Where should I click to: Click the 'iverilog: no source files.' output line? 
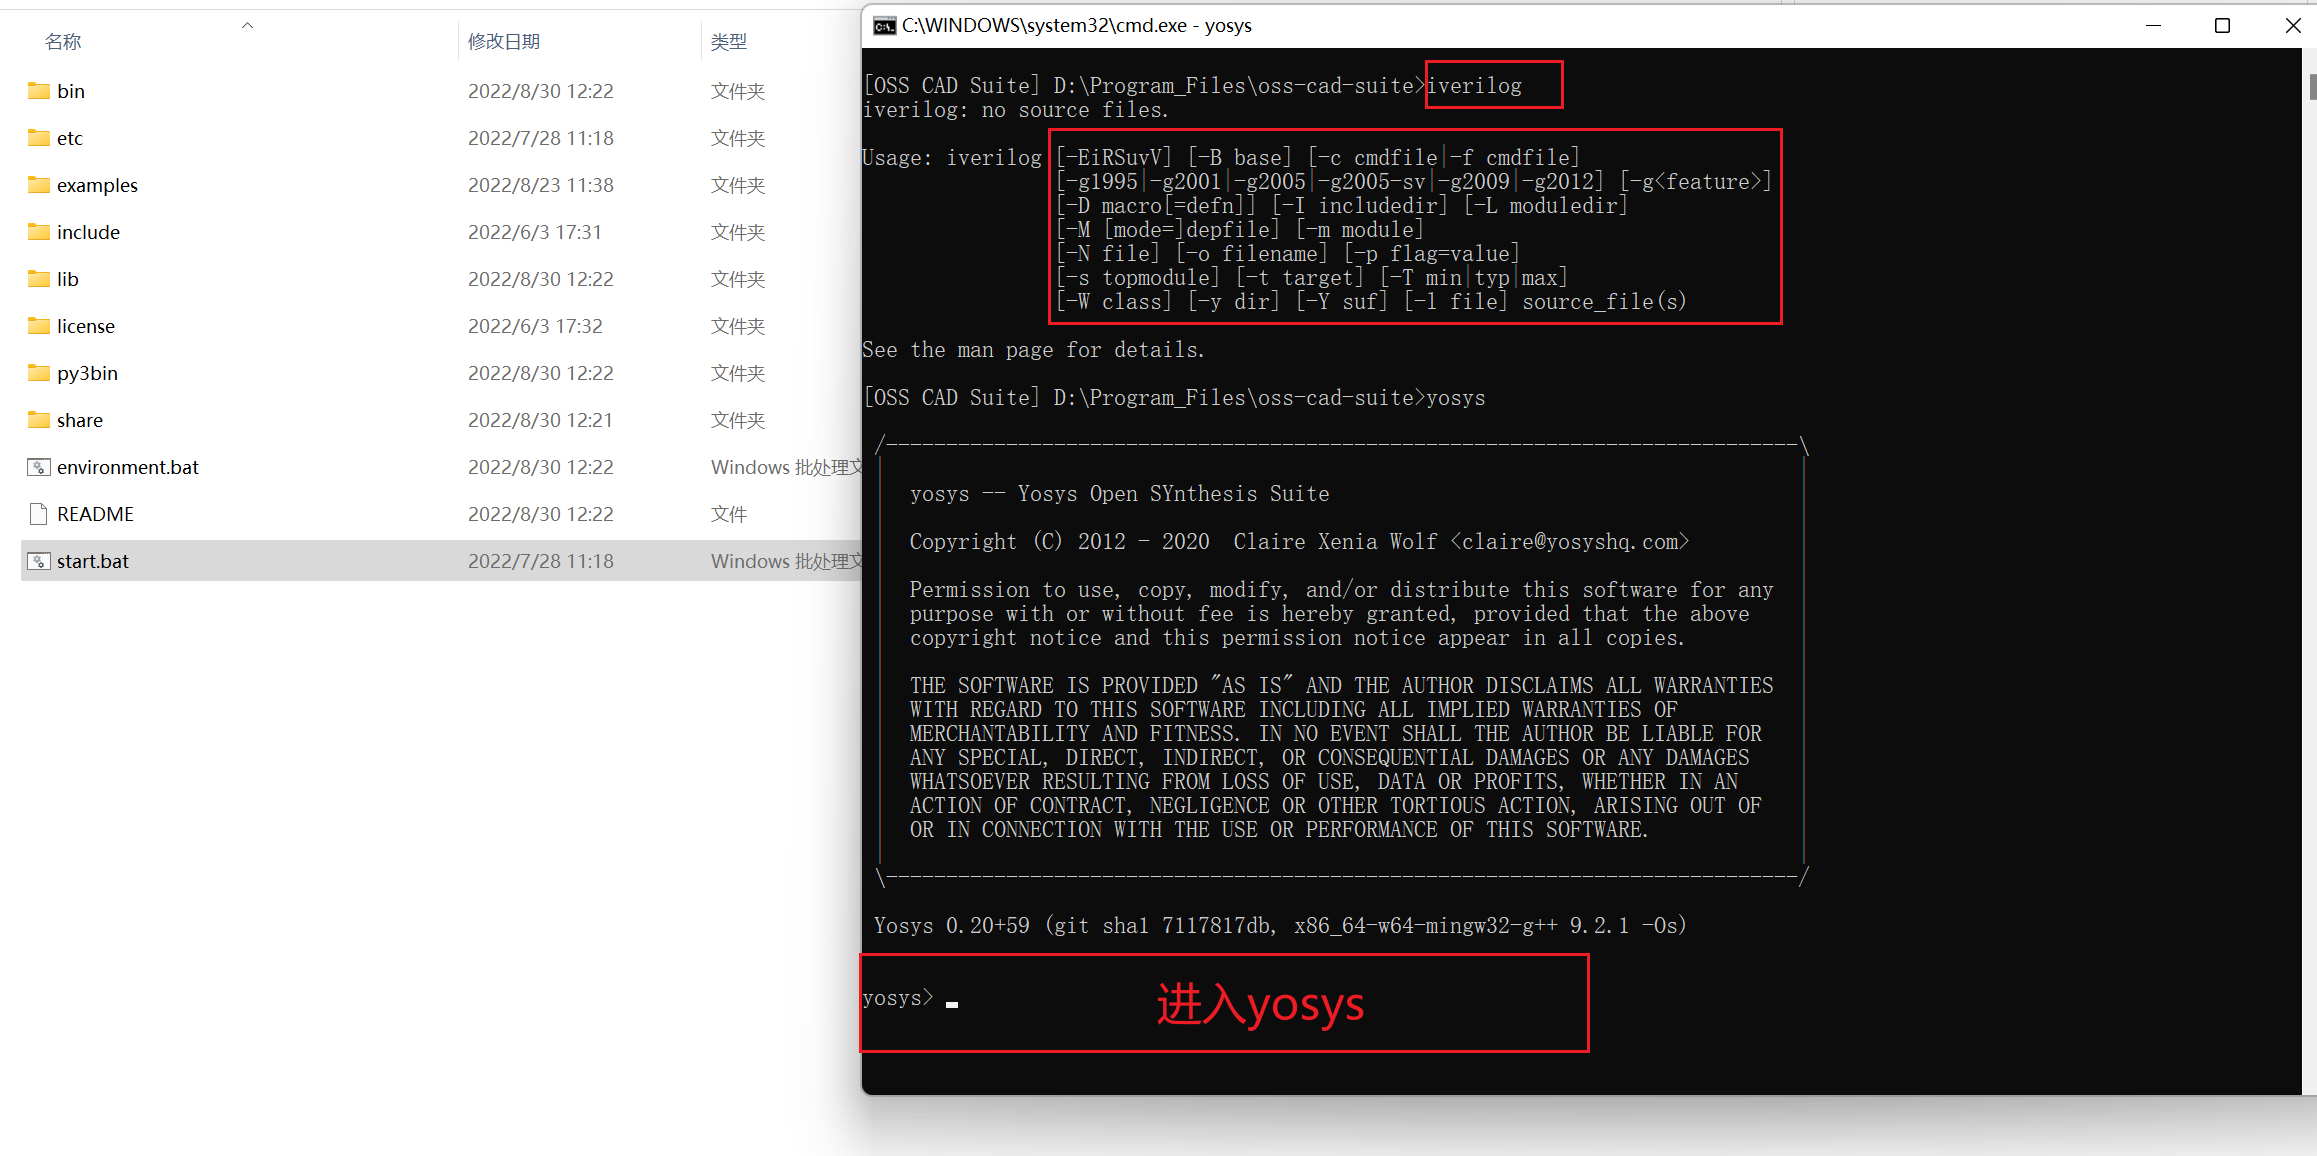[x=1015, y=110]
